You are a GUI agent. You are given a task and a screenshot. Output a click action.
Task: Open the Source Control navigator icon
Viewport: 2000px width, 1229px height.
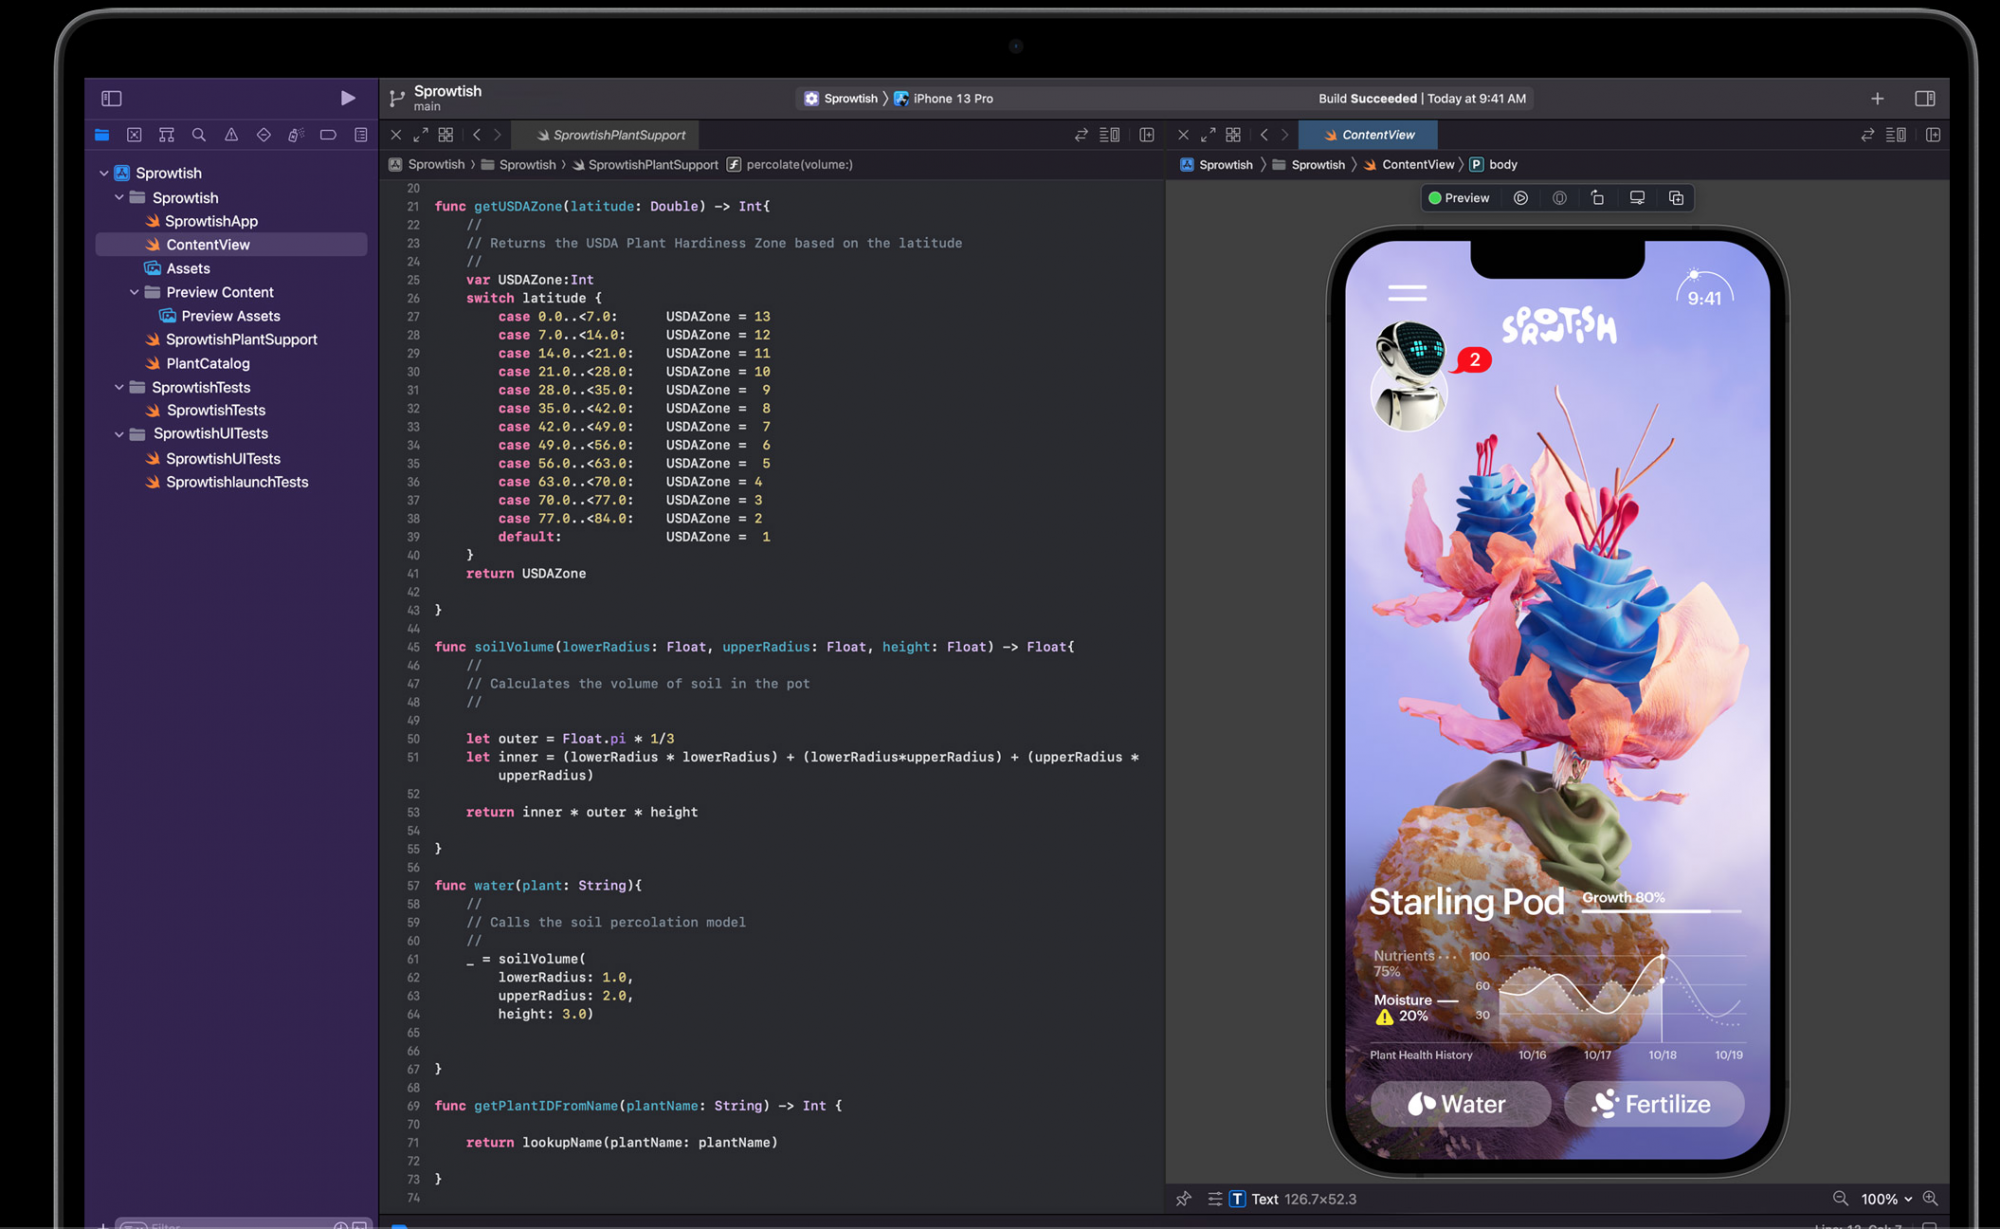tap(134, 135)
